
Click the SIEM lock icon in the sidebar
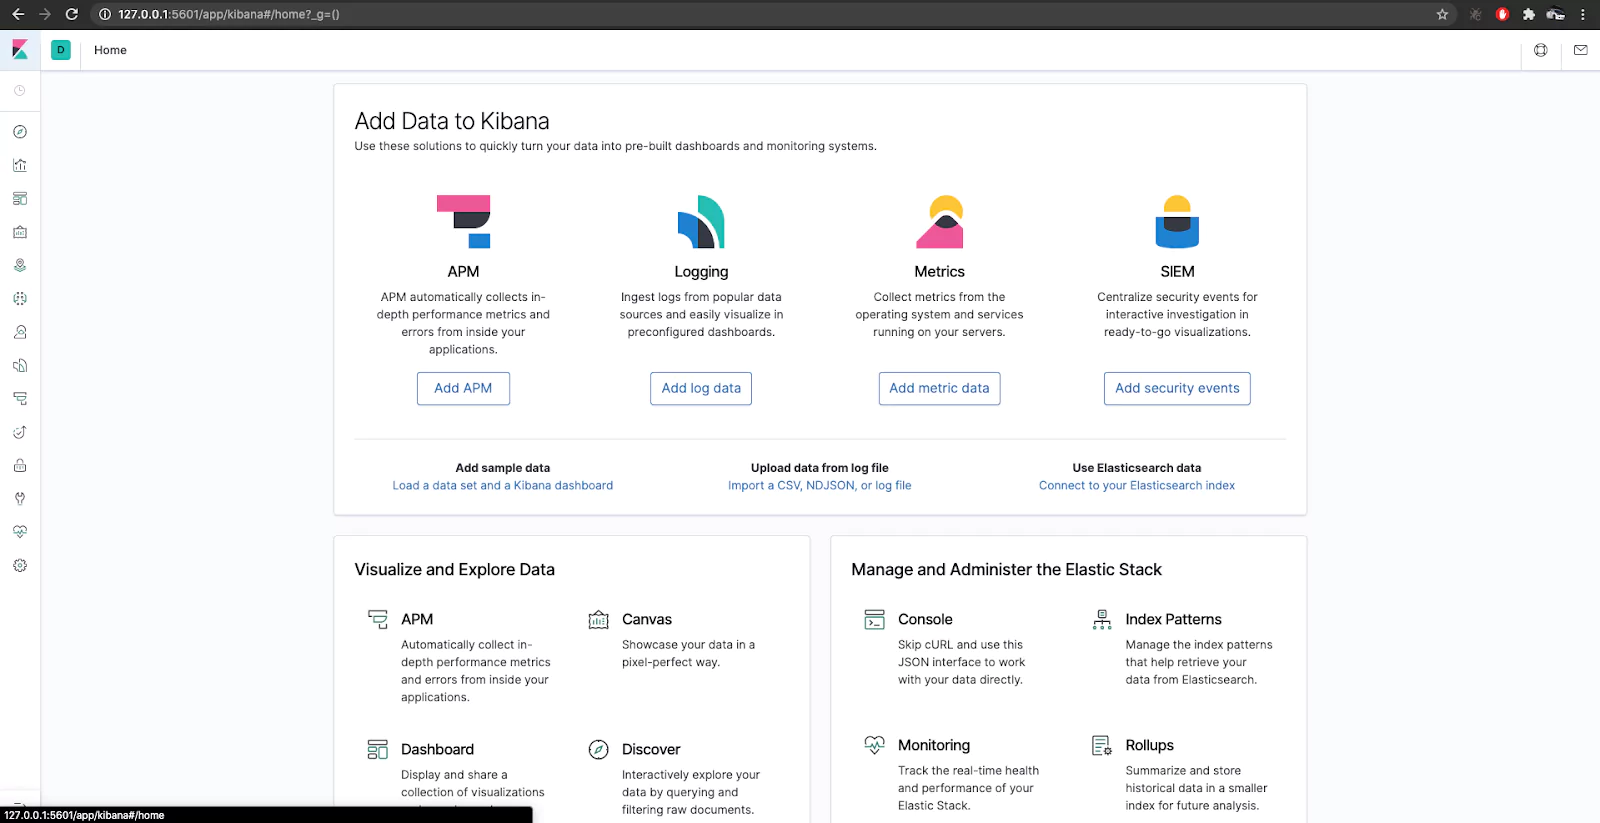point(20,465)
